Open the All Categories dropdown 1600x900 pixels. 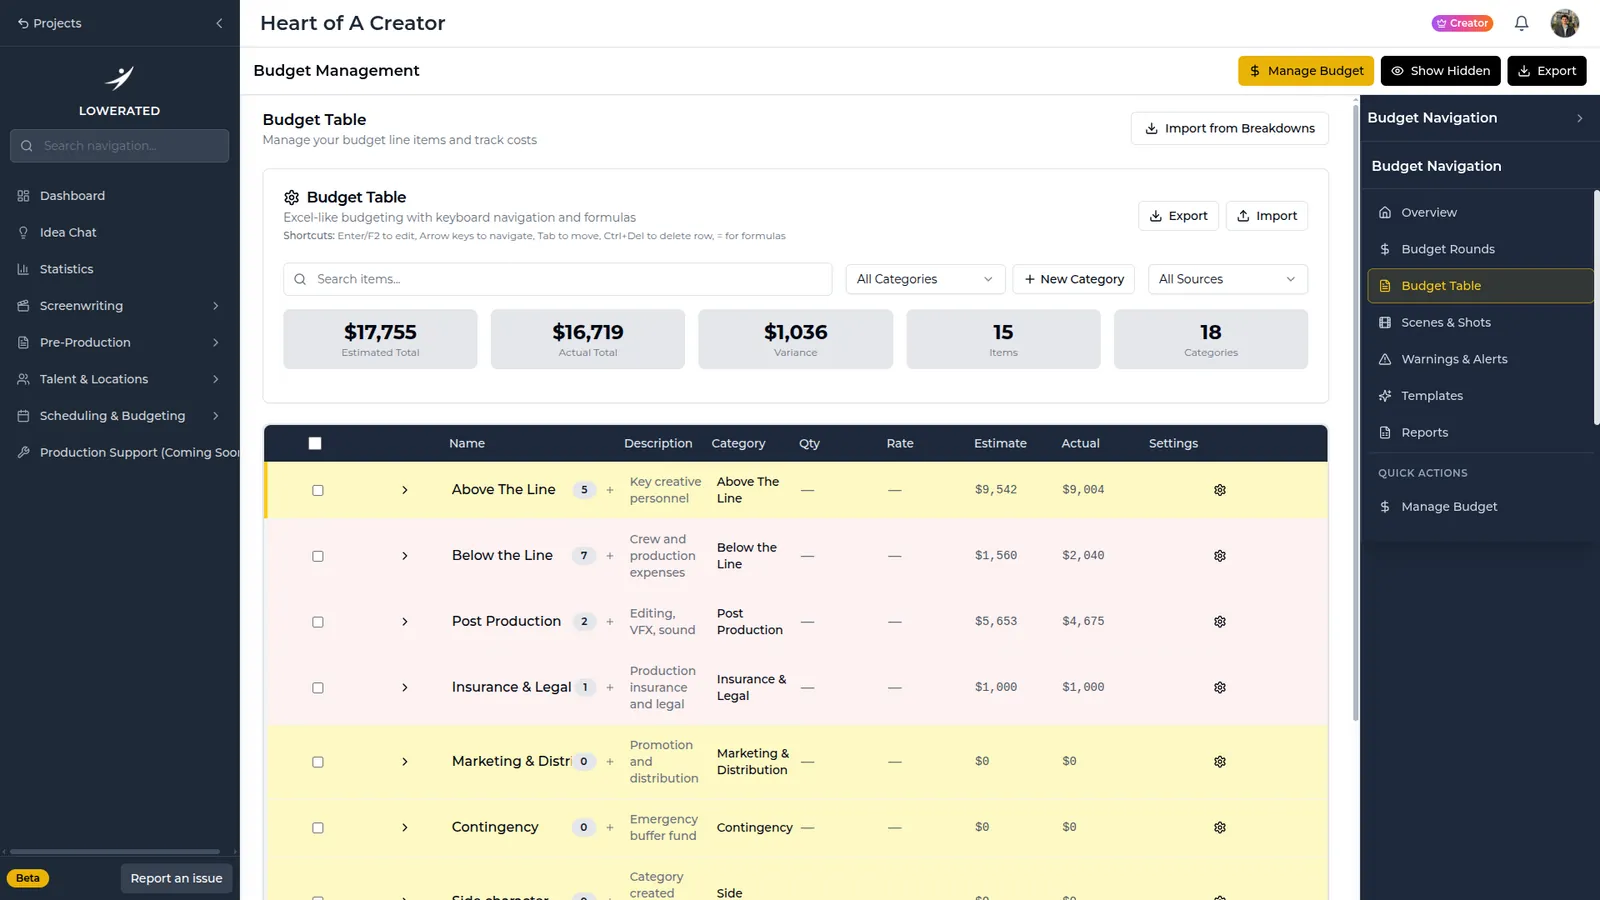(925, 280)
